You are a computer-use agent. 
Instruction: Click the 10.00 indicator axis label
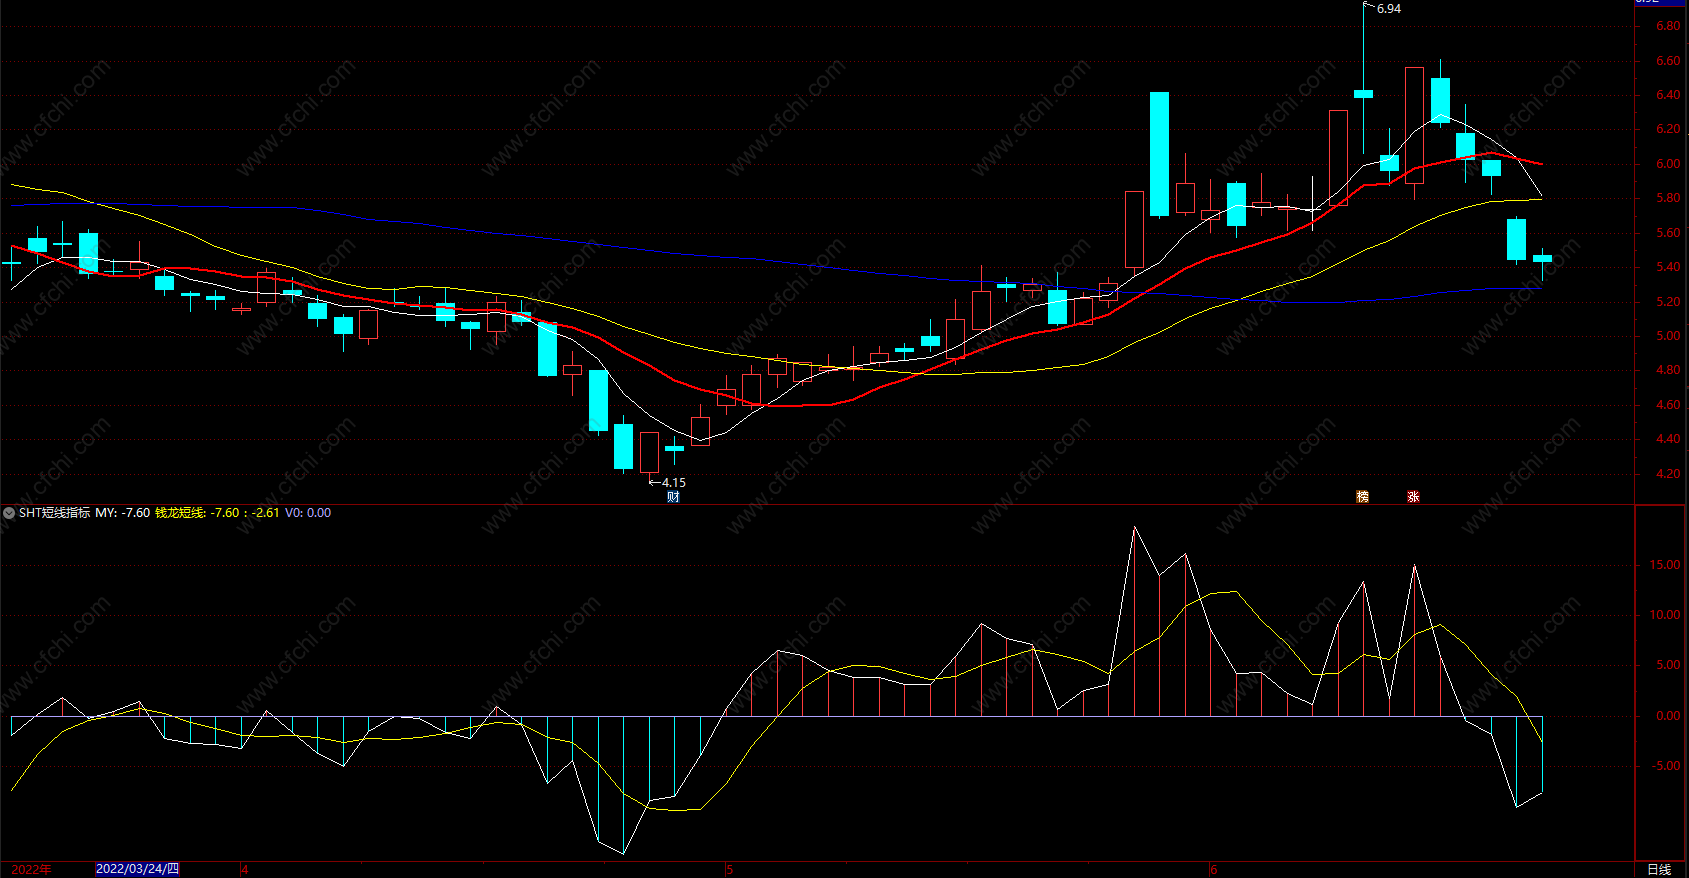(1665, 615)
